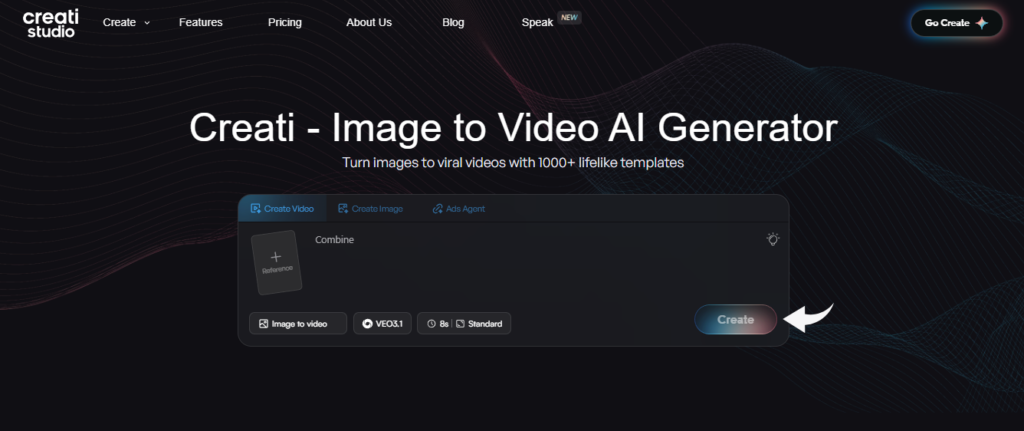Click the image icon in Image to video

point(264,324)
